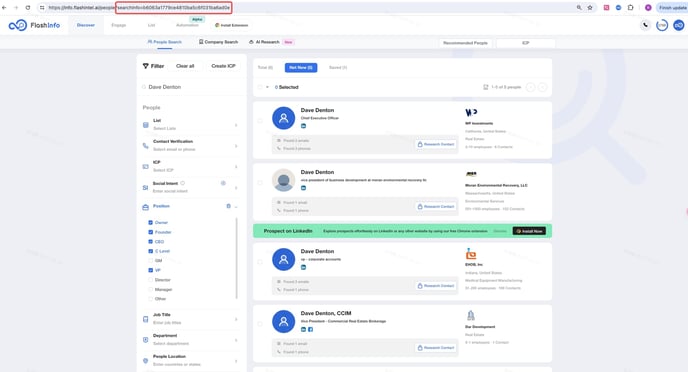Open the phone dialer icon in header
This screenshot has width=688, height=372.
tap(645, 25)
